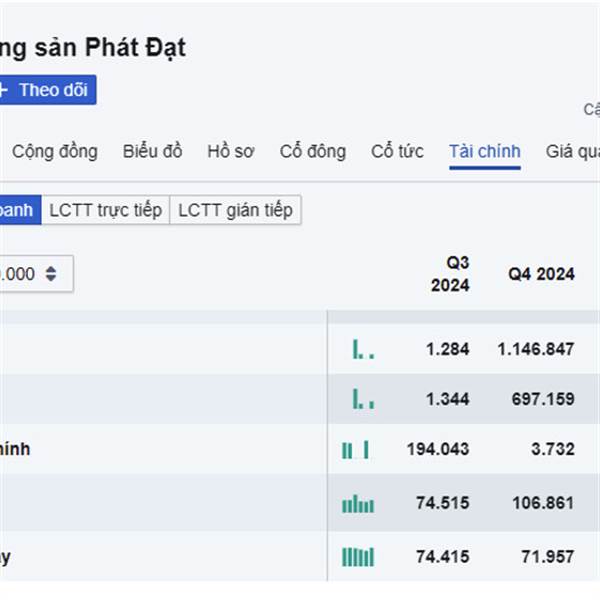Select the Tài chính tab
The height and width of the screenshot is (600, 600).
tap(485, 152)
